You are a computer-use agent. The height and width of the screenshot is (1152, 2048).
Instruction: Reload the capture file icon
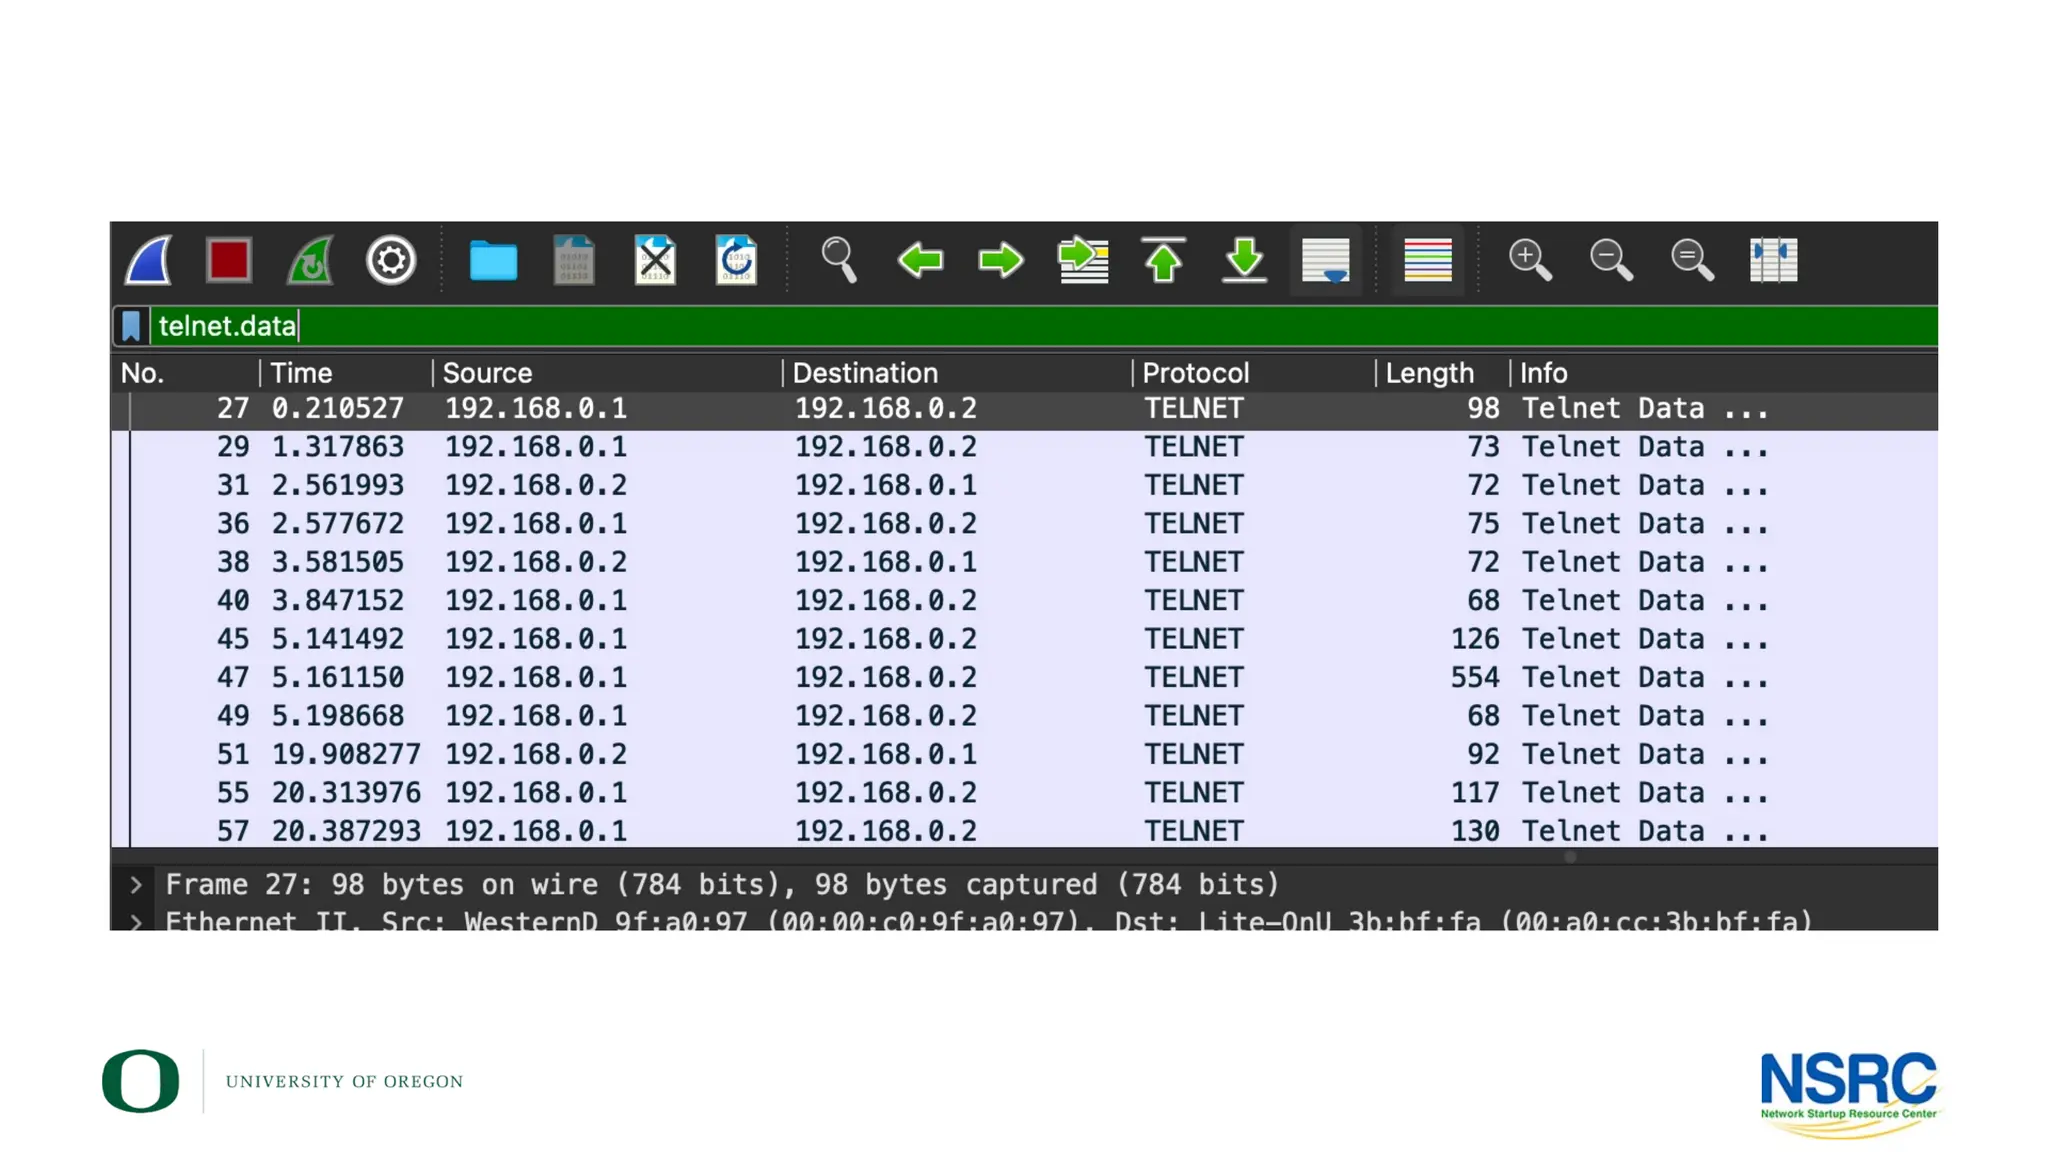tap(736, 261)
